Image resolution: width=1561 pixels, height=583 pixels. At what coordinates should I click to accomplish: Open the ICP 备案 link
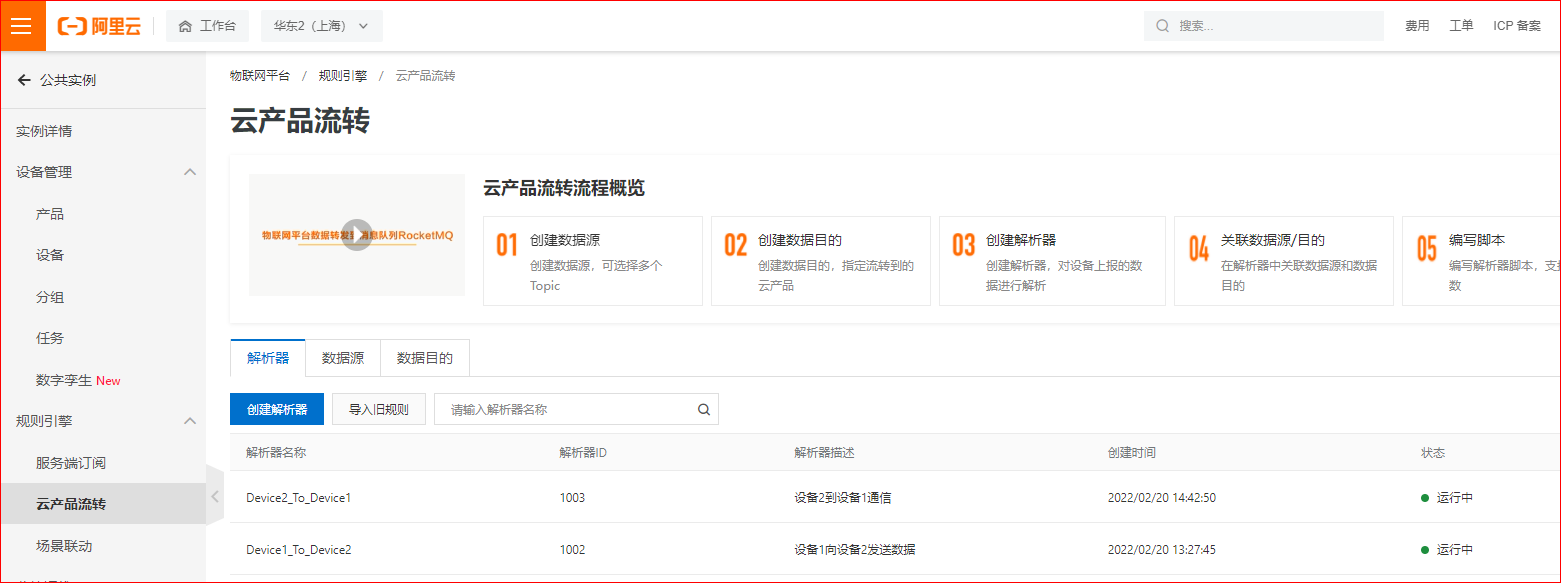[x=1517, y=26]
